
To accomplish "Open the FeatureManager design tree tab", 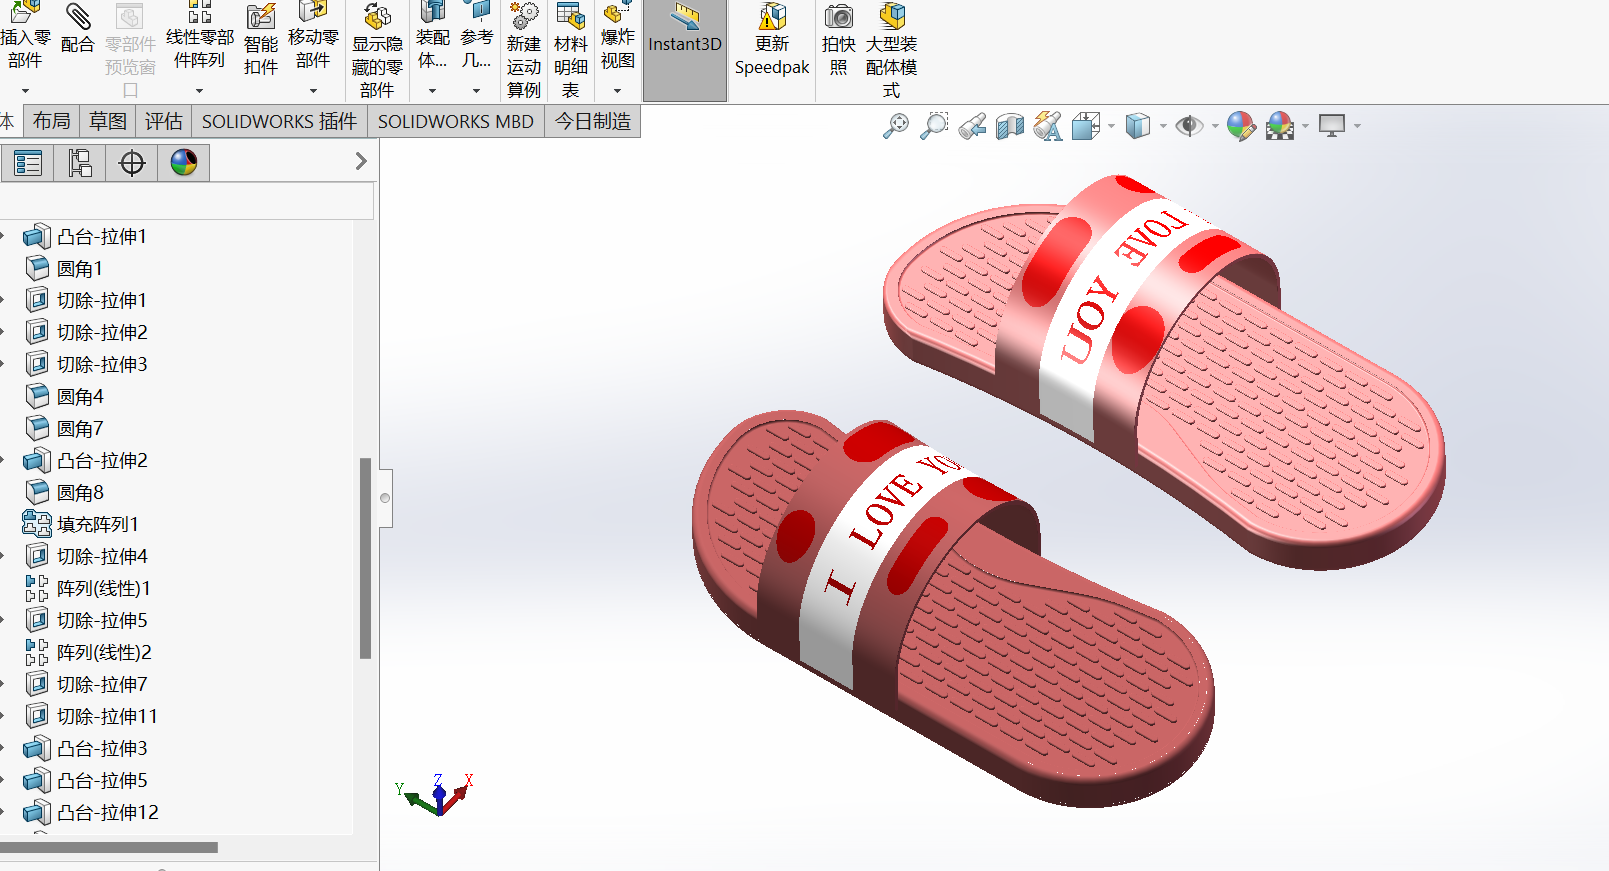I will pyautogui.click(x=28, y=162).
